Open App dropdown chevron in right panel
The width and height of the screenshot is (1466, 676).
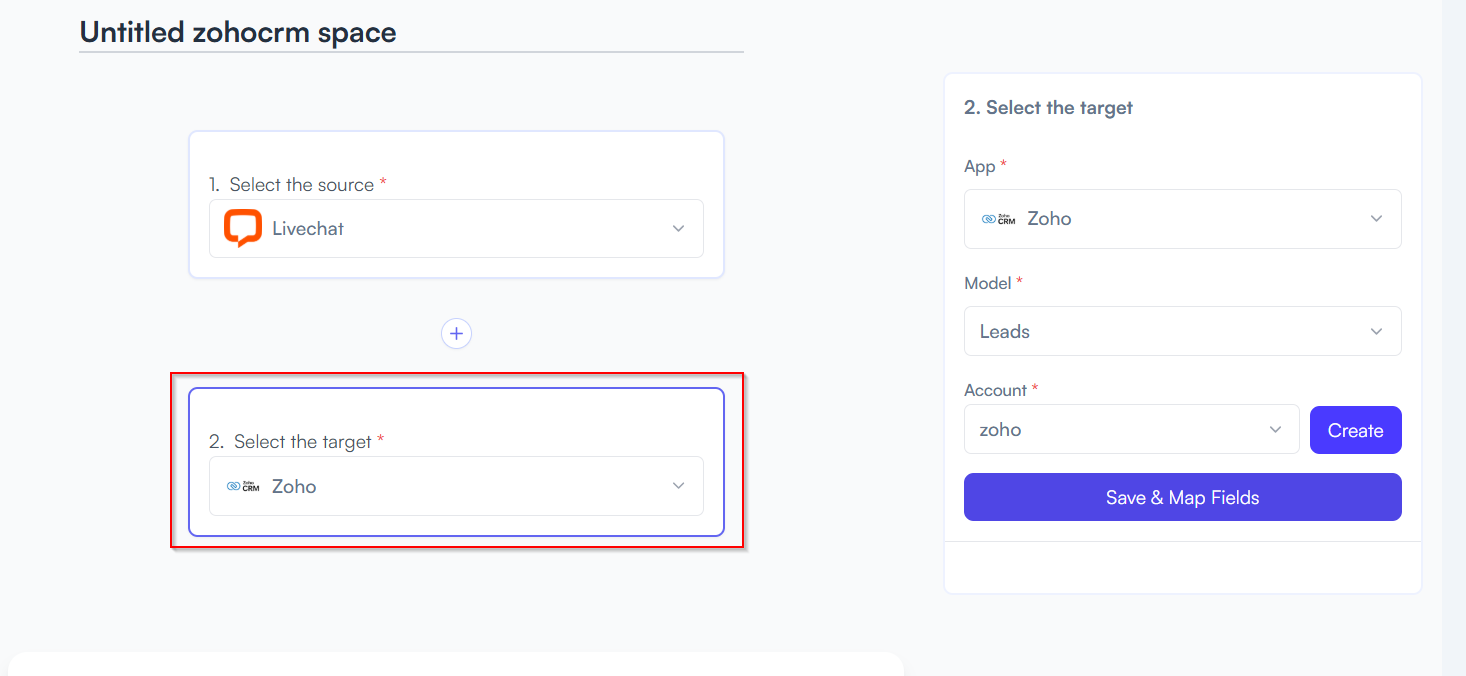click(1376, 219)
